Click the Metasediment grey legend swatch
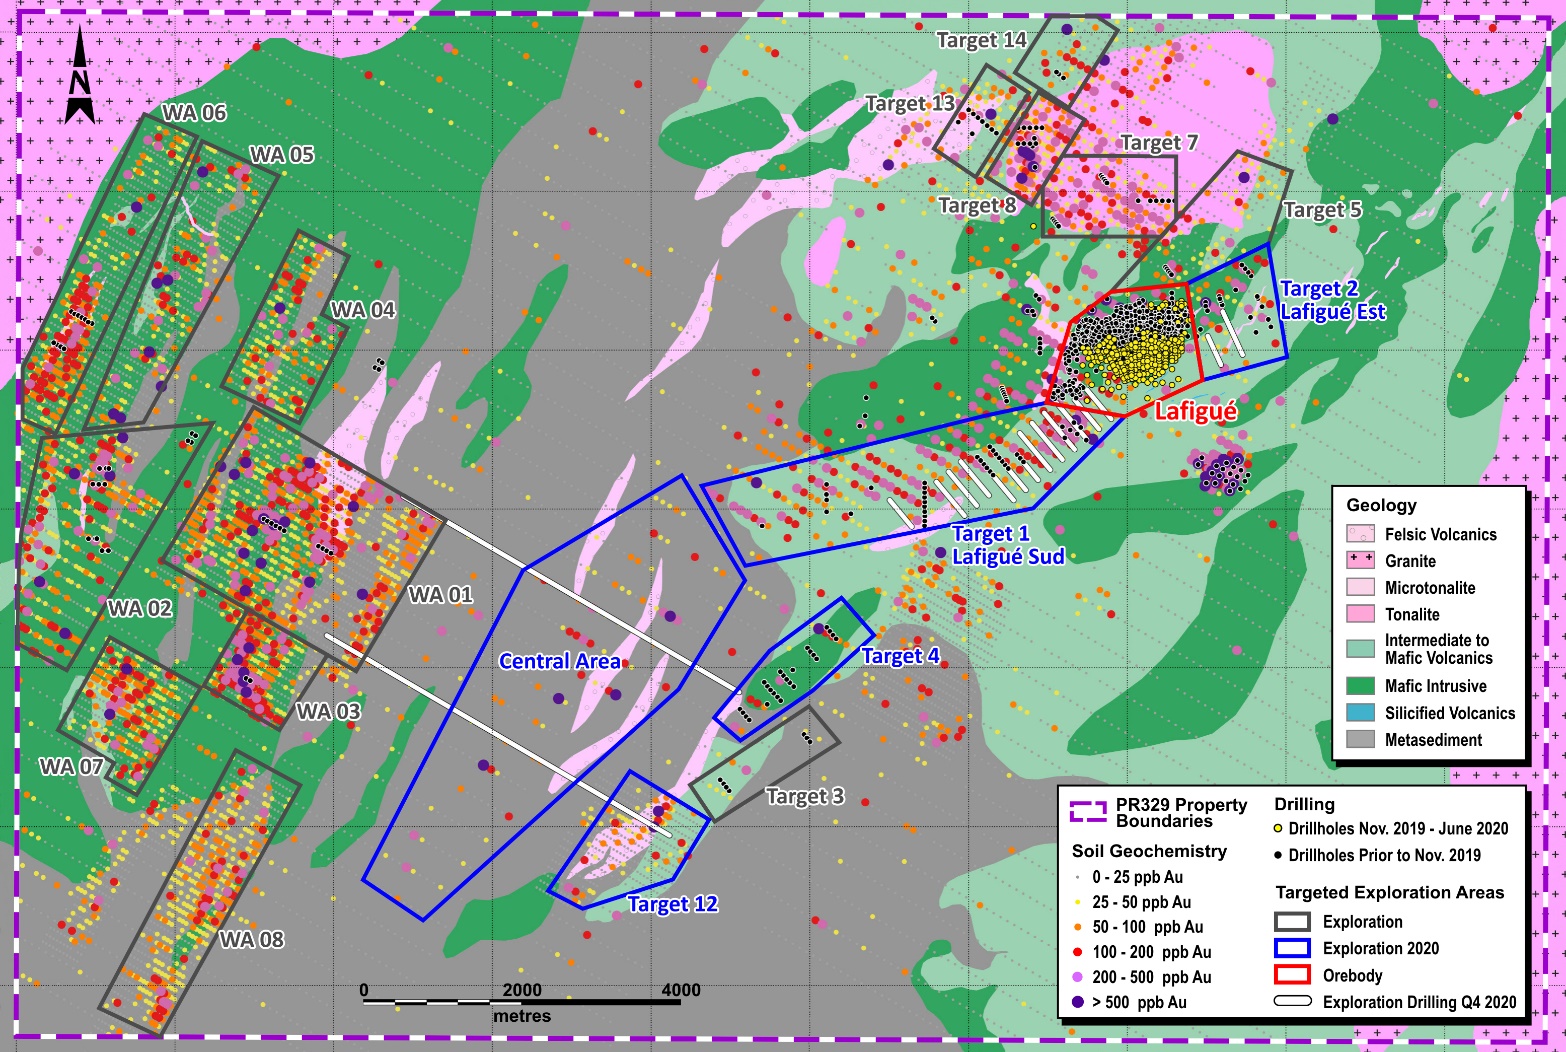The image size is (1566, 1052). point(1360,740)
